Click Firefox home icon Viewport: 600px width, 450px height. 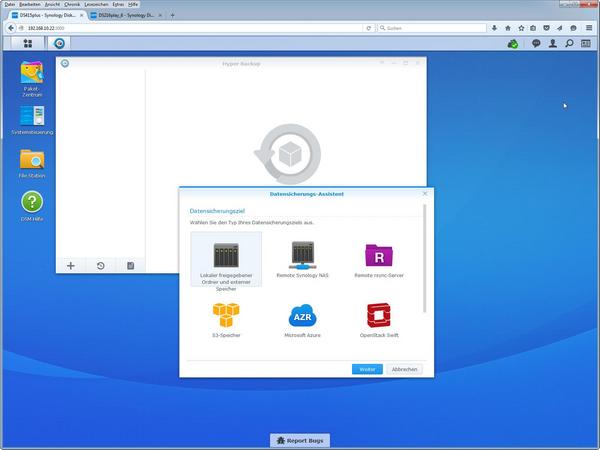(508, 28)
